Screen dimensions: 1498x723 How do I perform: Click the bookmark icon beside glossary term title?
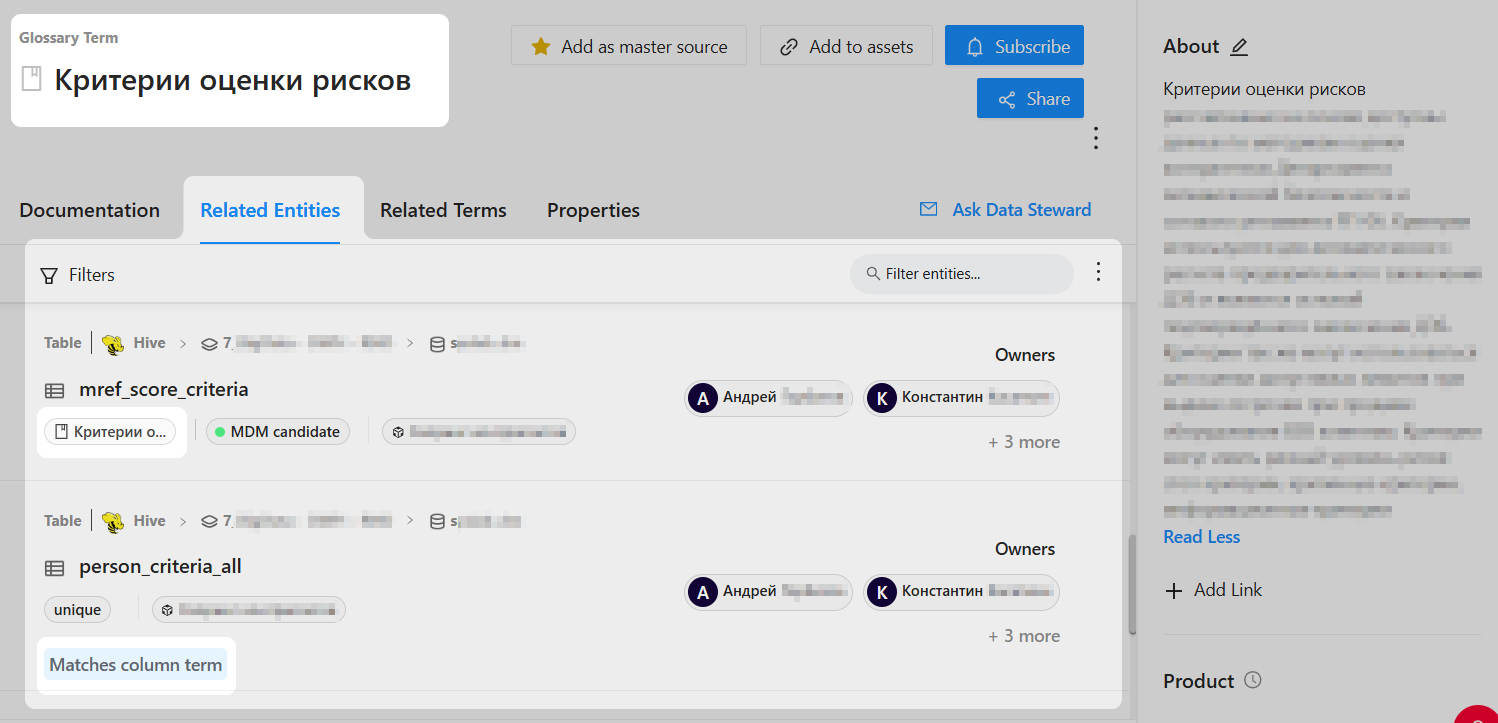(32, 80)
